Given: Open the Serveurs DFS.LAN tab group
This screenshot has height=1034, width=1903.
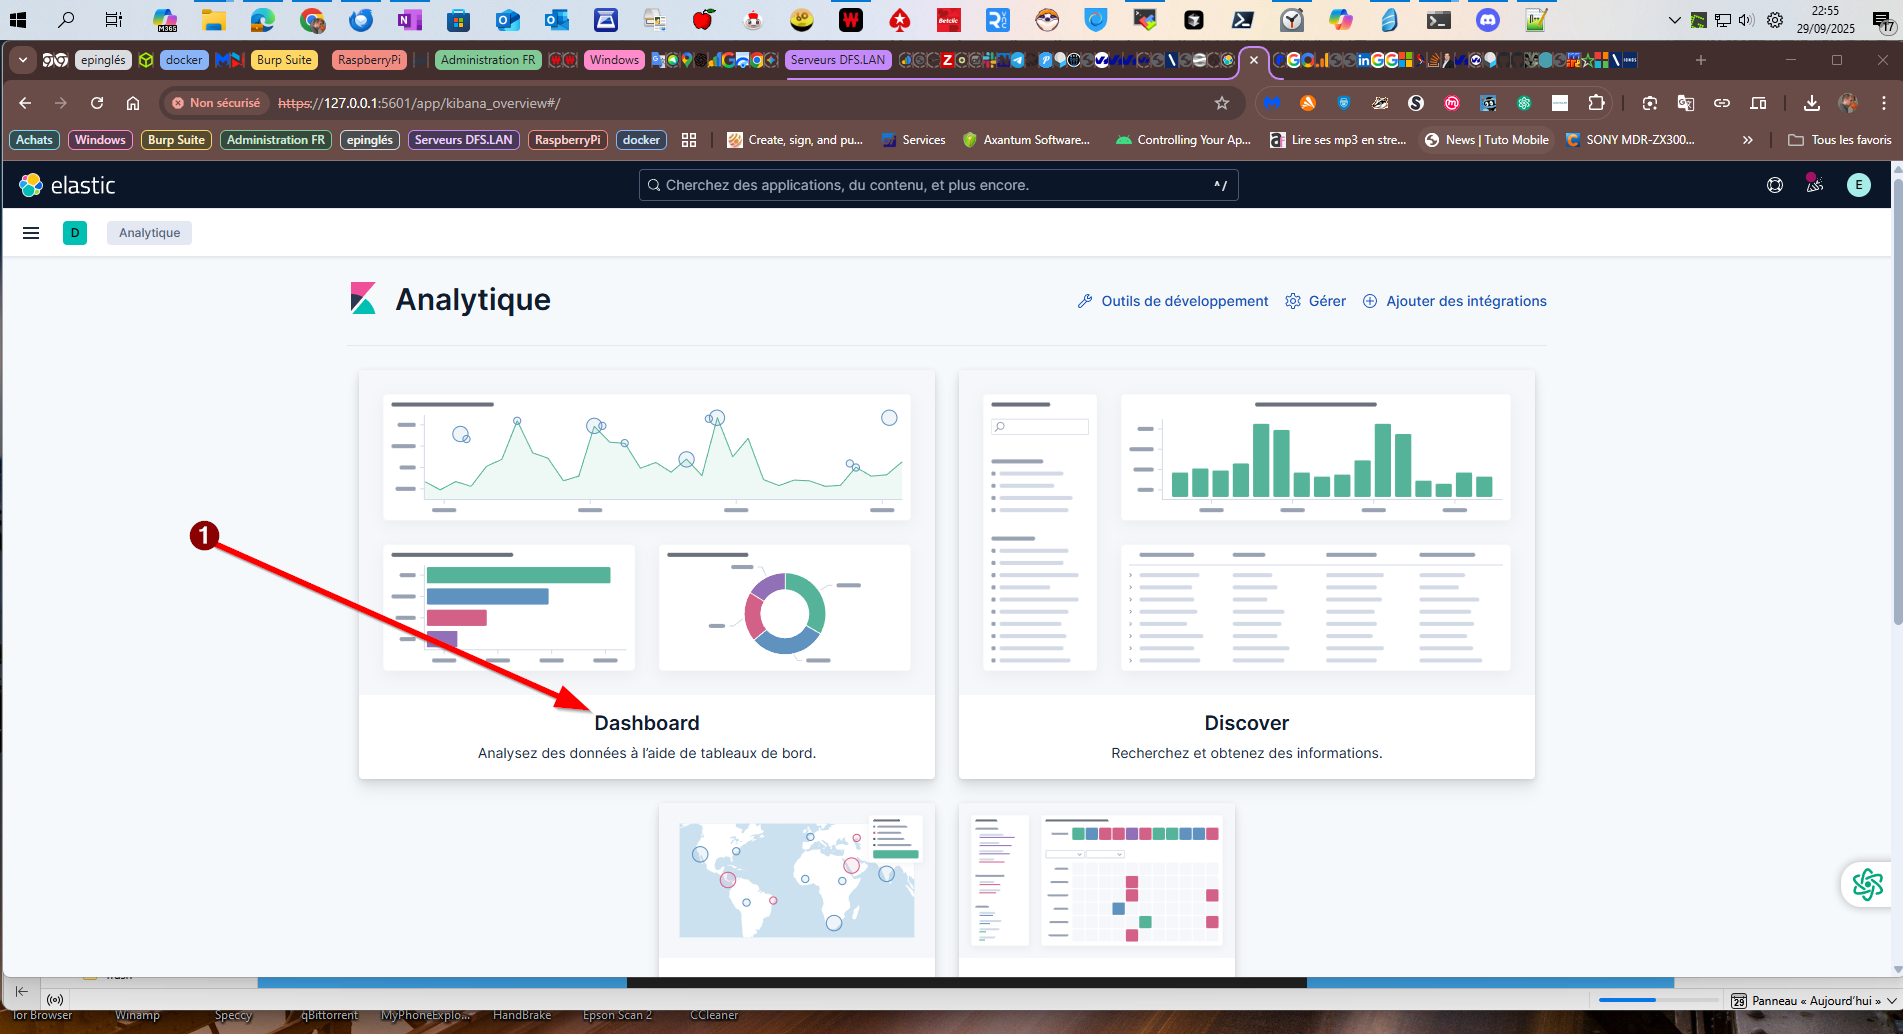Looking at the screenshot, I should click(838, 60).
